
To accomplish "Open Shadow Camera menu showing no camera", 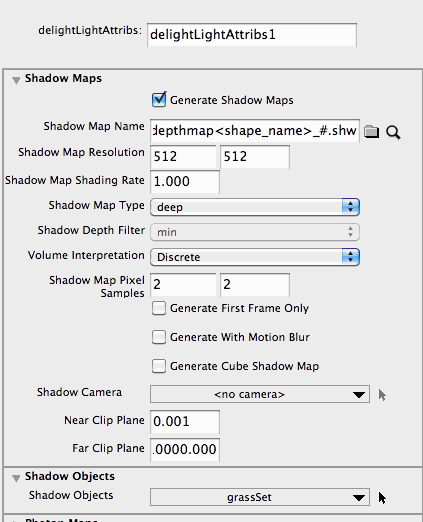I will (x=260, y=394).
